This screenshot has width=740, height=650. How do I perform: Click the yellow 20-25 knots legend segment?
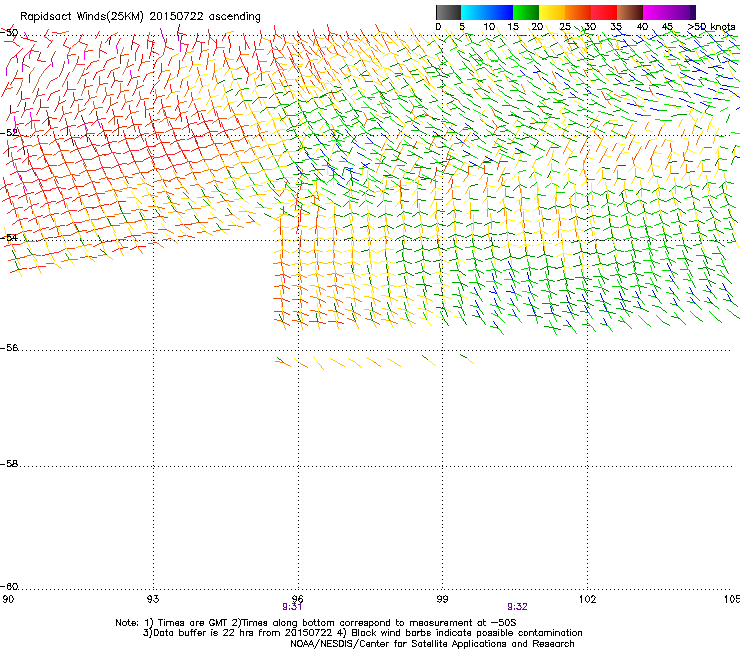tap(552, 12)
